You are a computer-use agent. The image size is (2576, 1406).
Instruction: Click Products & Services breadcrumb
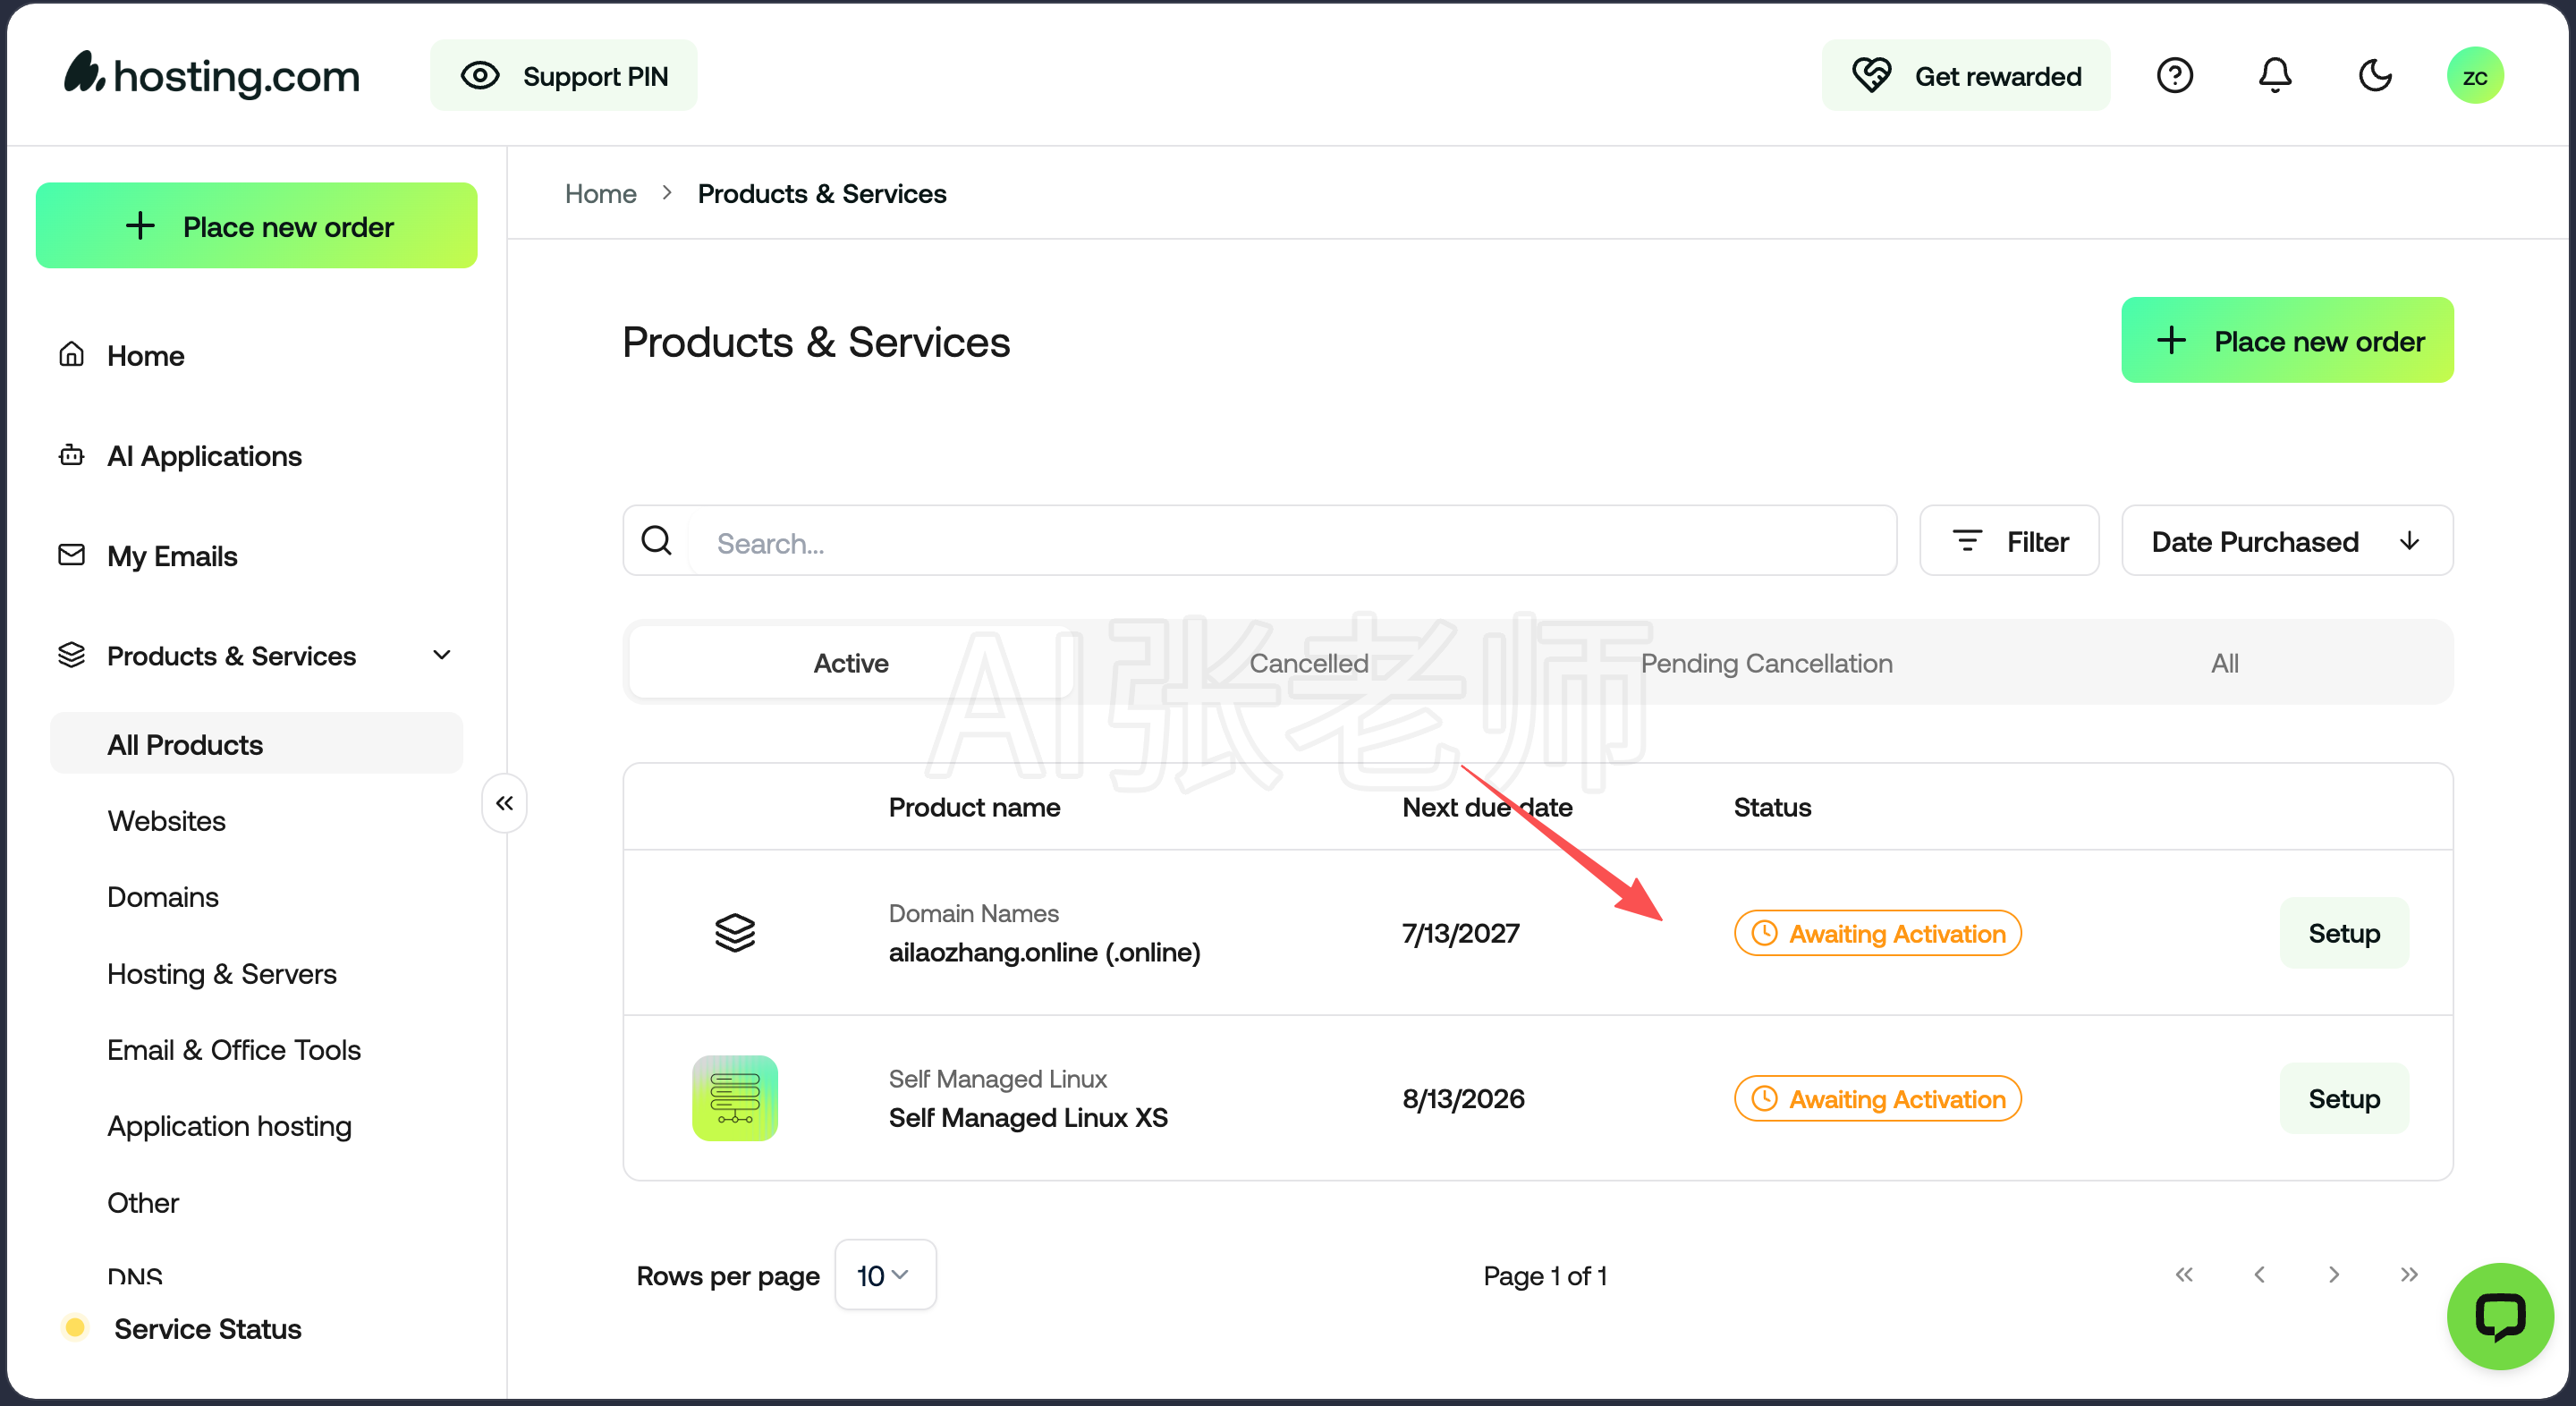pyautogui.click(x=822, y=193)
